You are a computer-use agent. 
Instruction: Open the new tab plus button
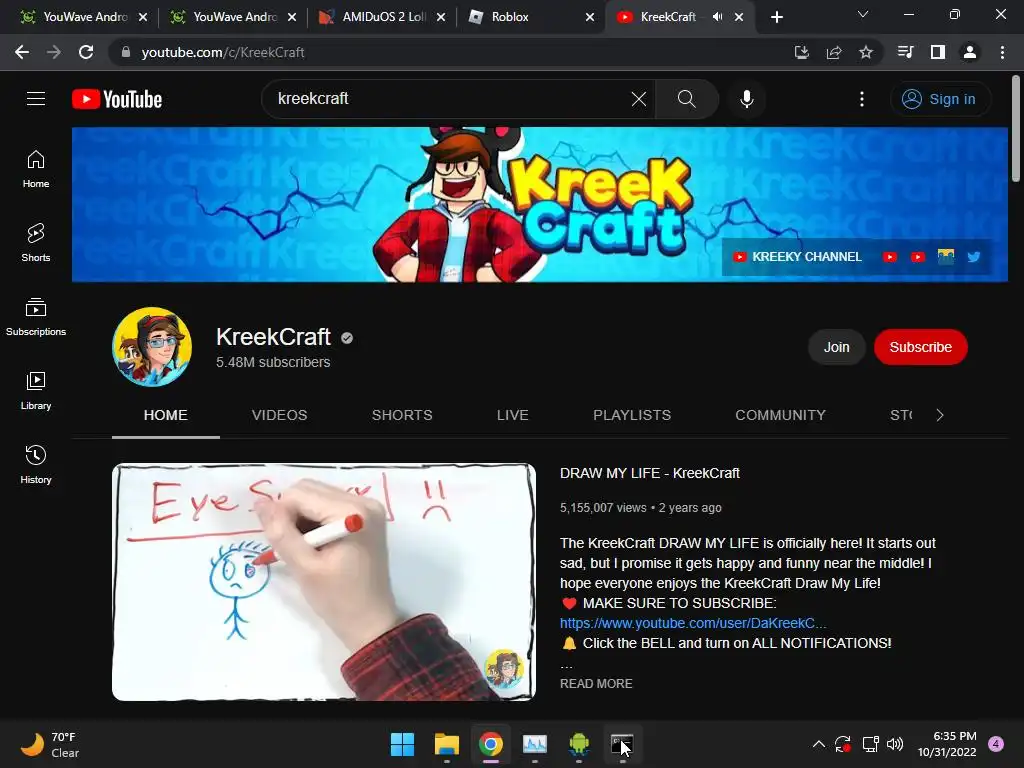[776, 17]
